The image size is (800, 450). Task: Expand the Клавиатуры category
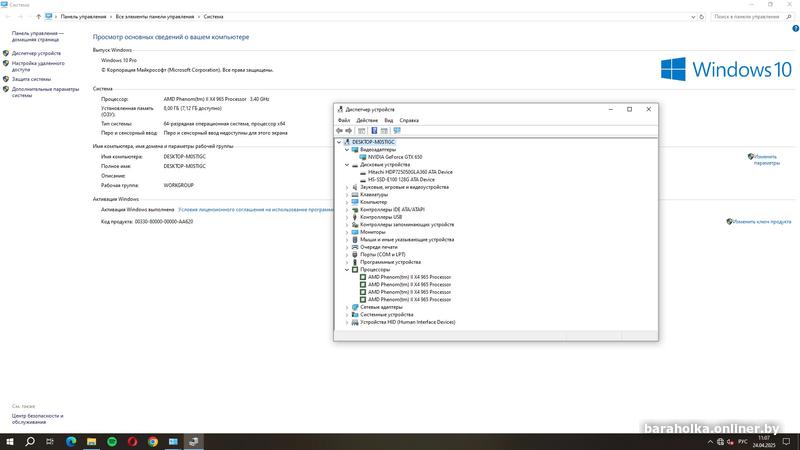tap(347, 195)
